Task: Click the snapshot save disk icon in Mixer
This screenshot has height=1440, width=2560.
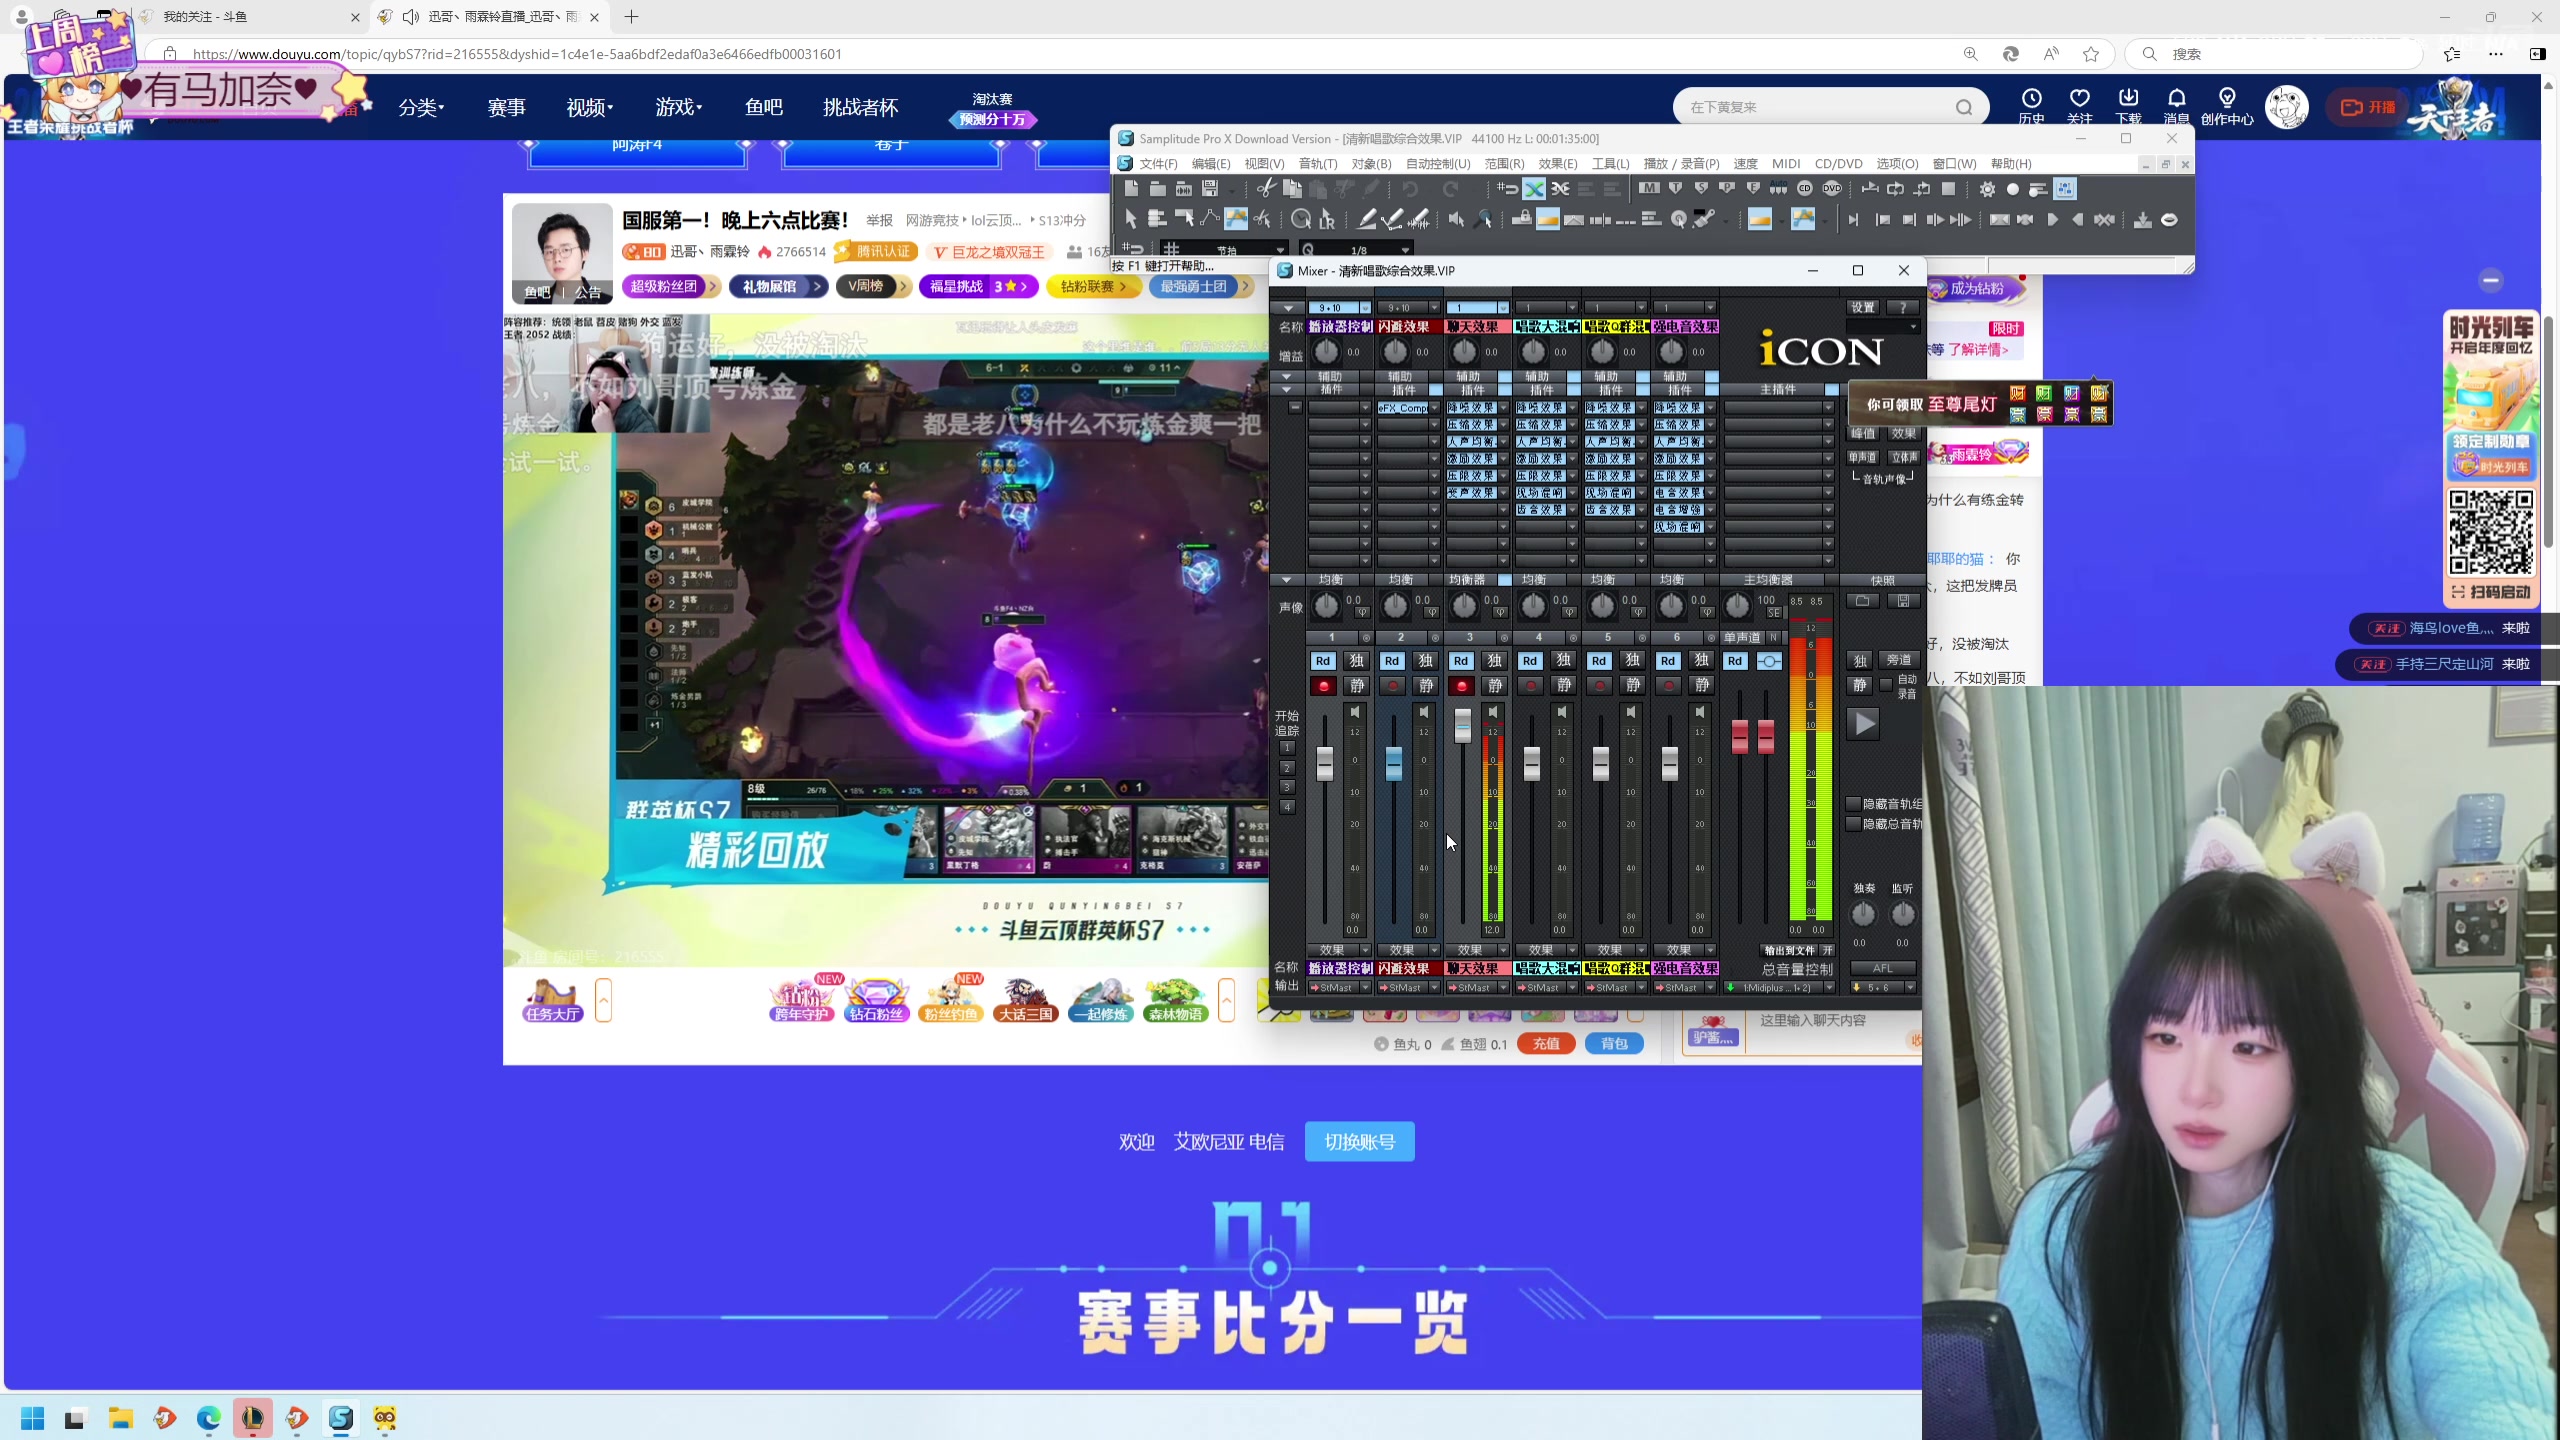Action: pos(1903,601)
